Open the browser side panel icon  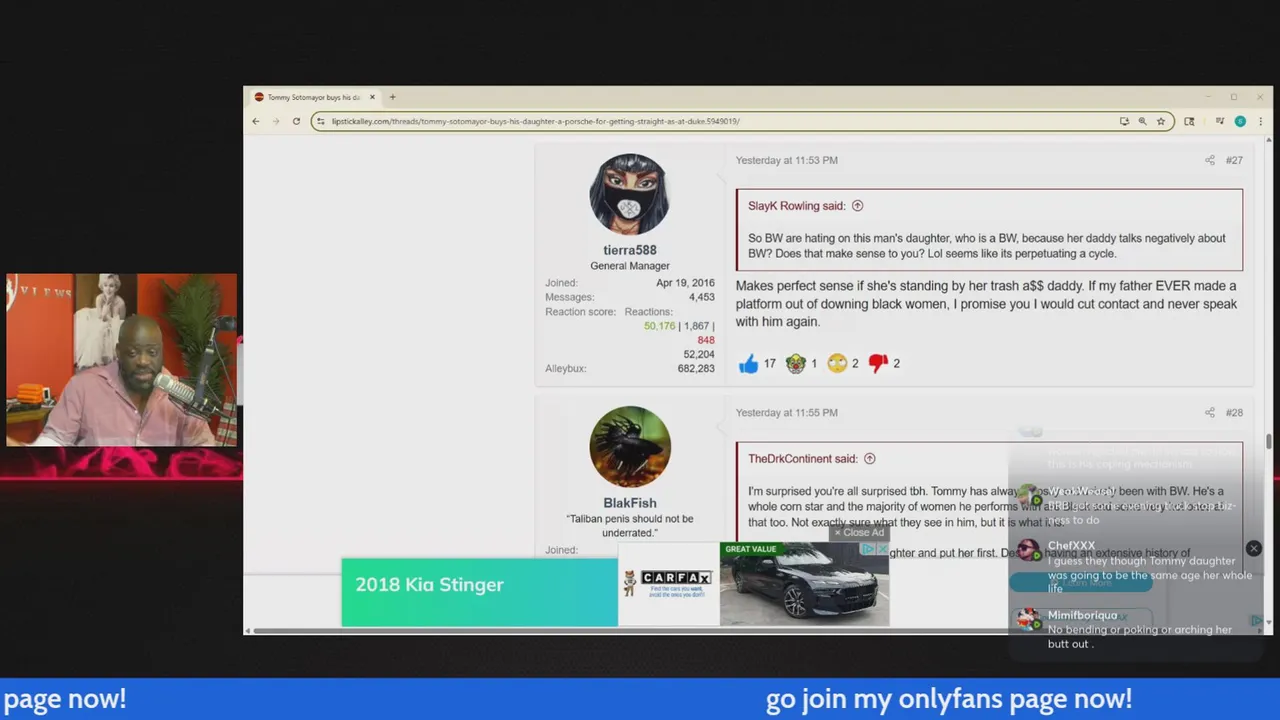(1189, 121)
